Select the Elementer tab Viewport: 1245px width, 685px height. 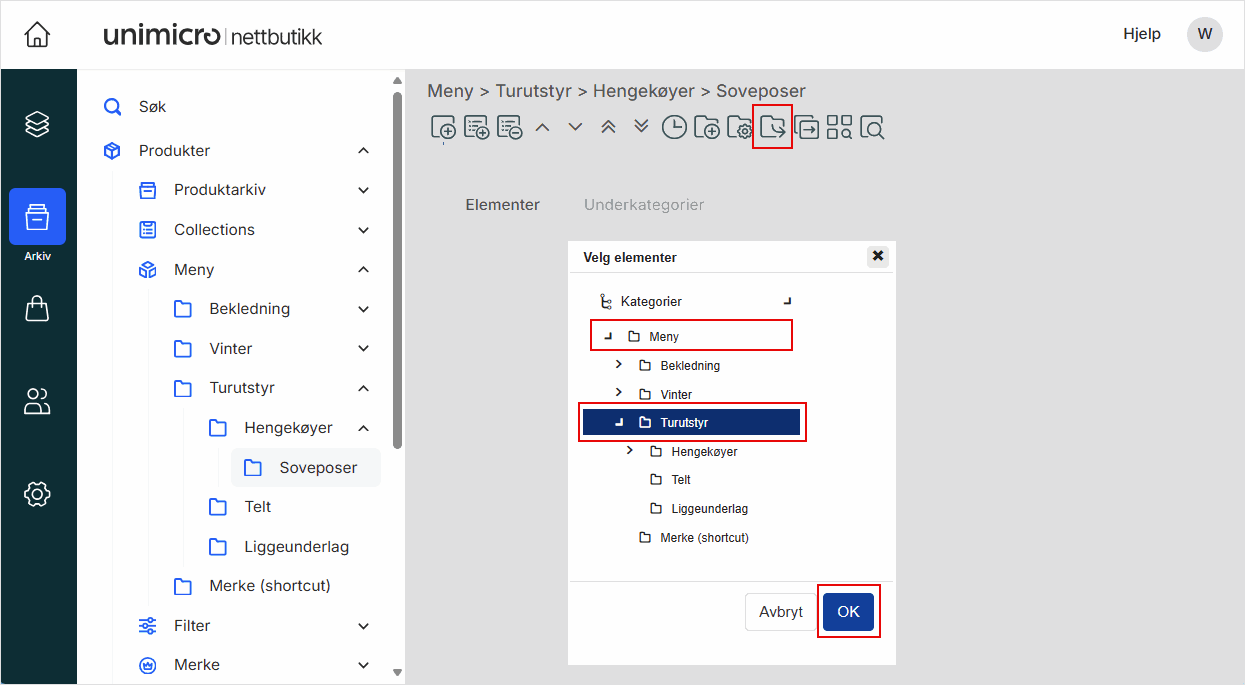502,205
